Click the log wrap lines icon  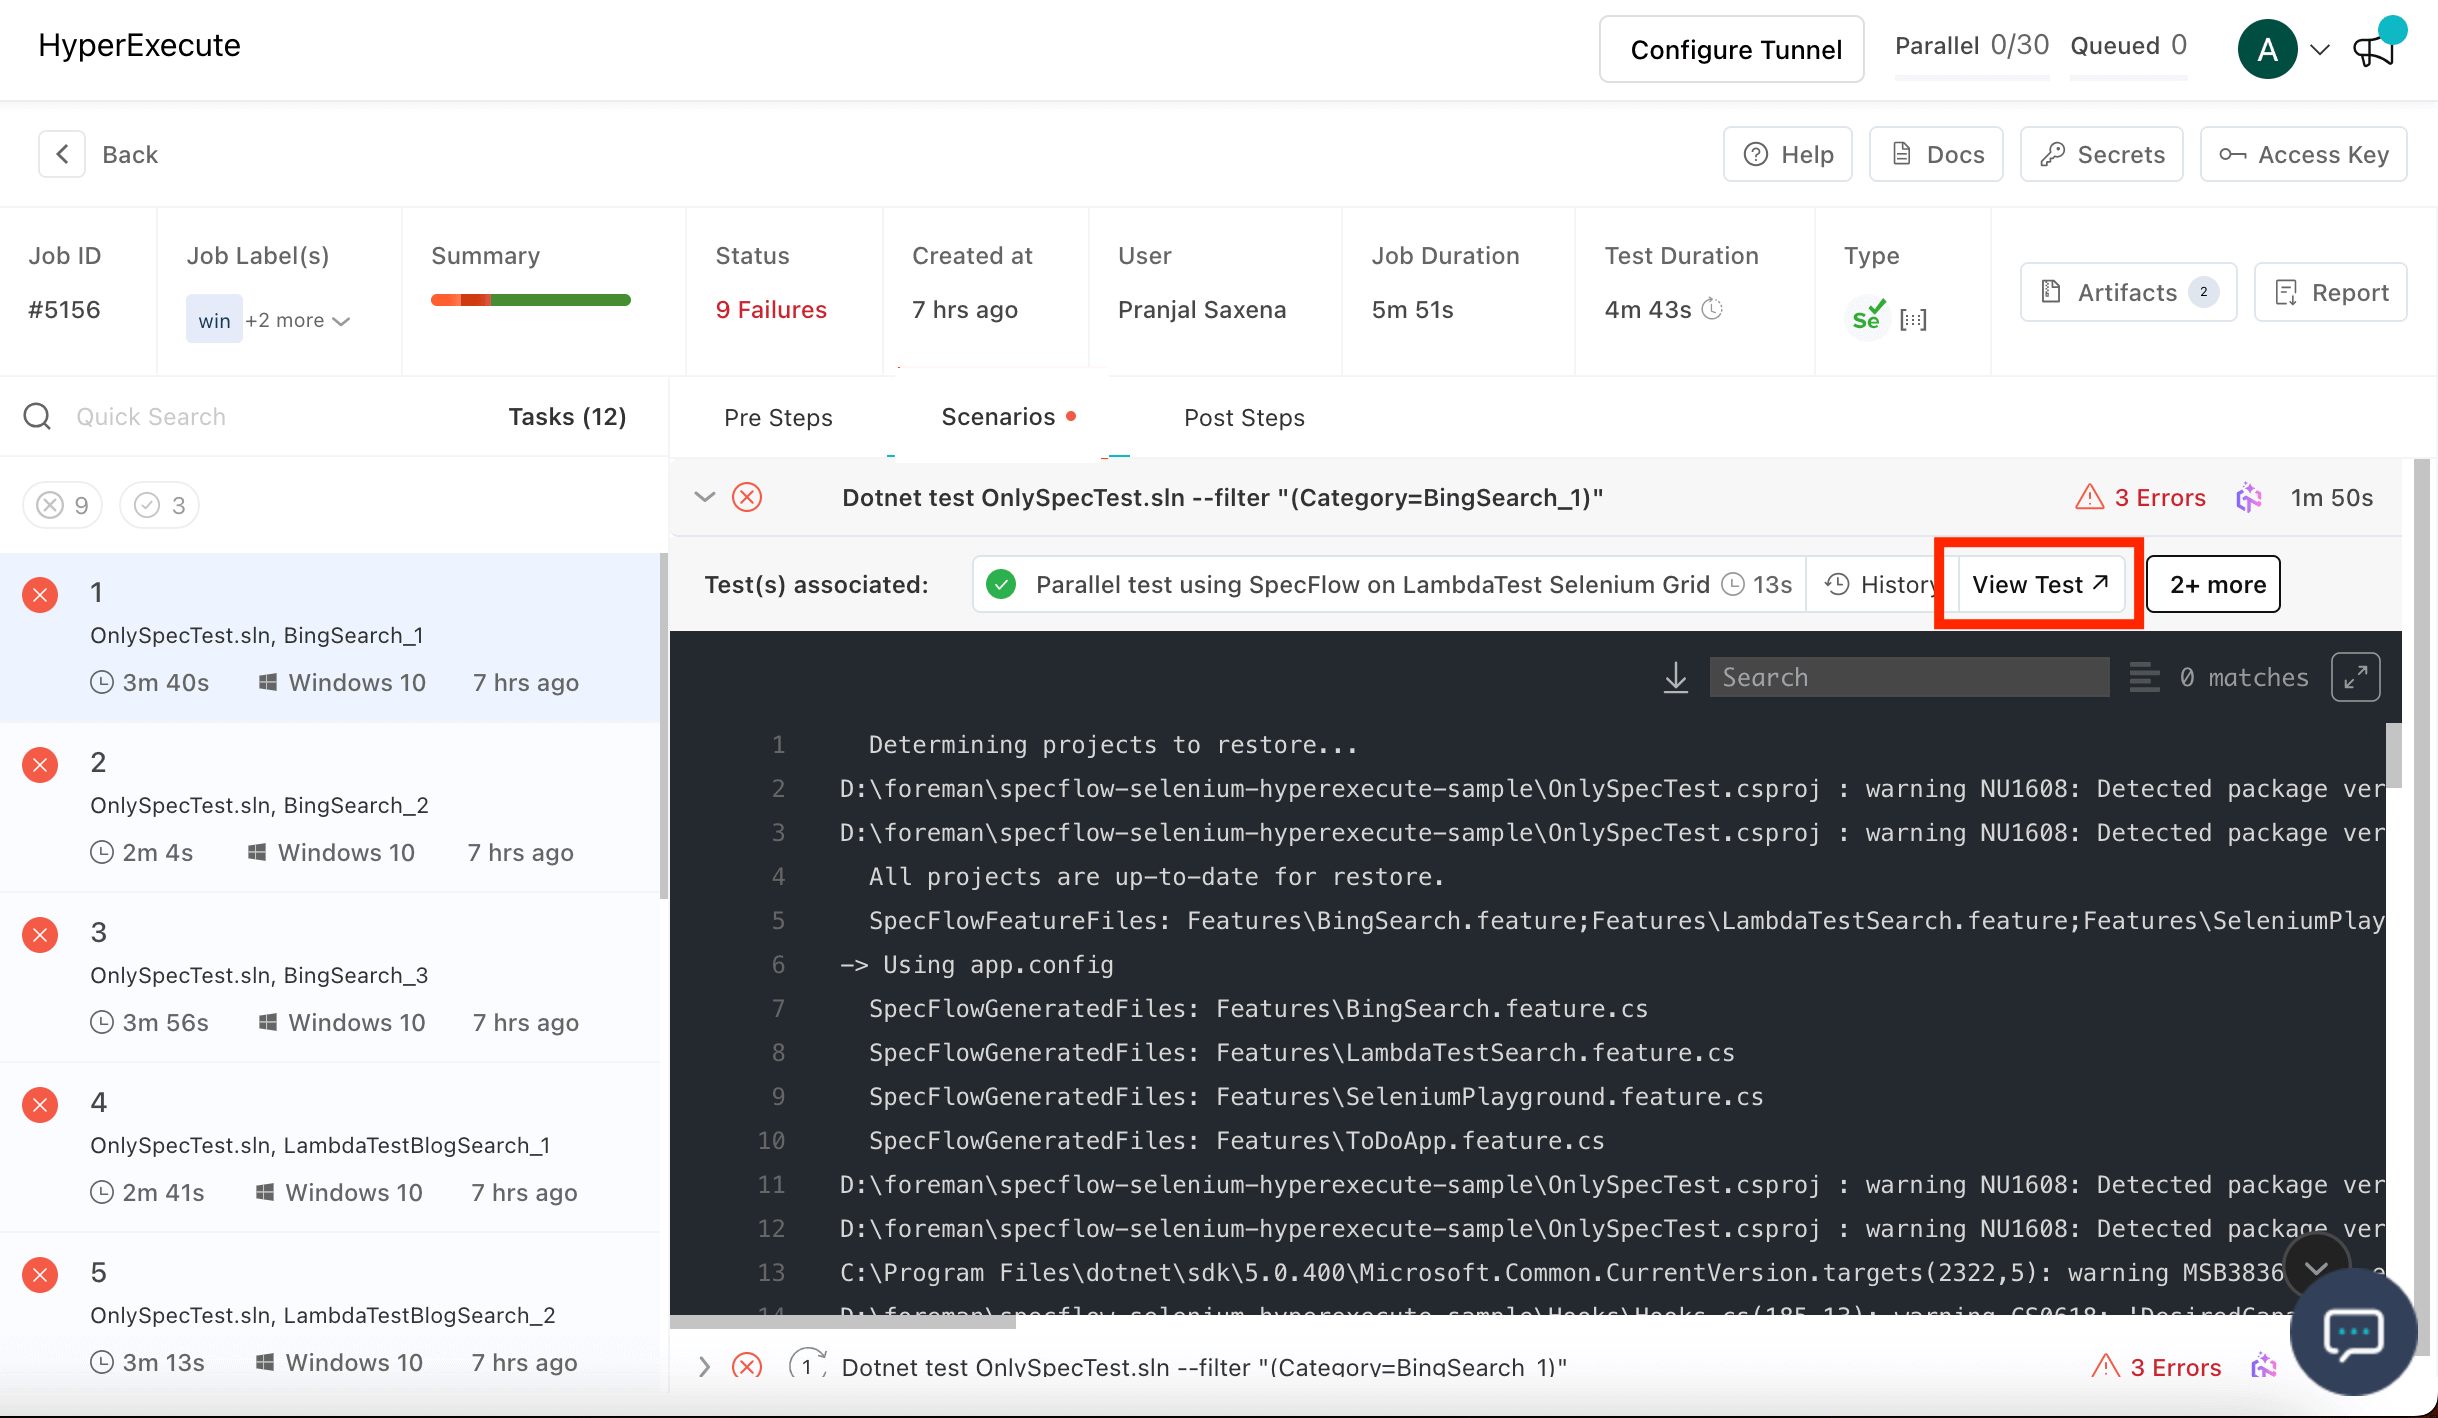coord(2144,678)
